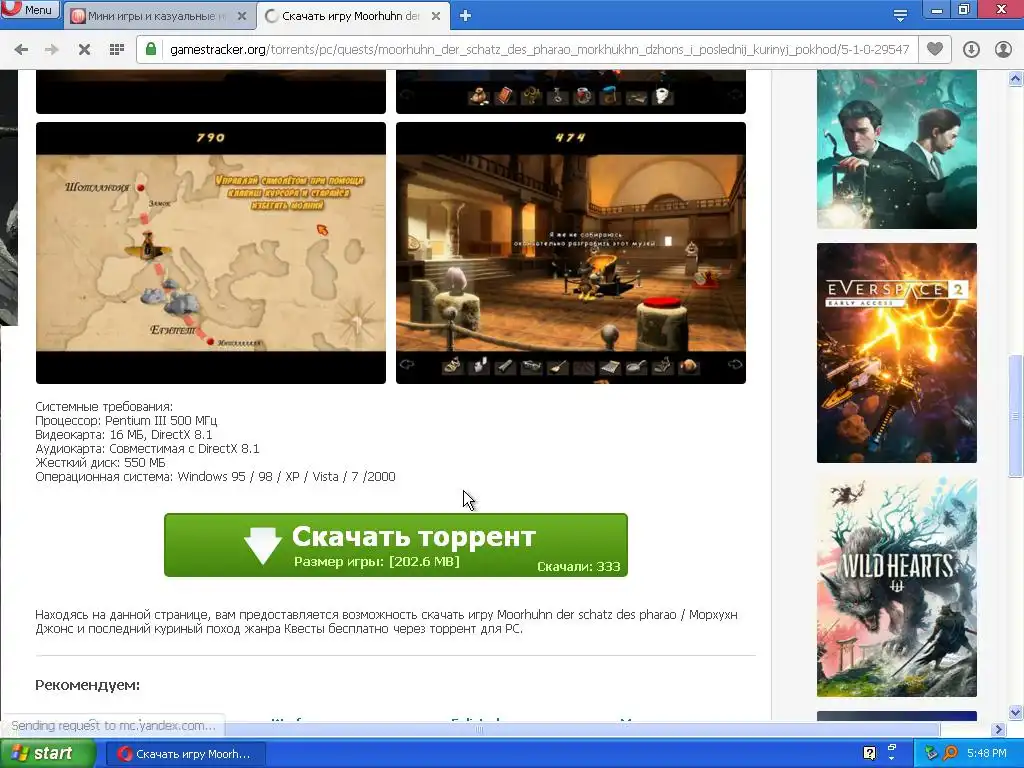Image resolution: width=1024 pixels, height=768 pixels.
Task: Stop loading the page
Action: 84,50
